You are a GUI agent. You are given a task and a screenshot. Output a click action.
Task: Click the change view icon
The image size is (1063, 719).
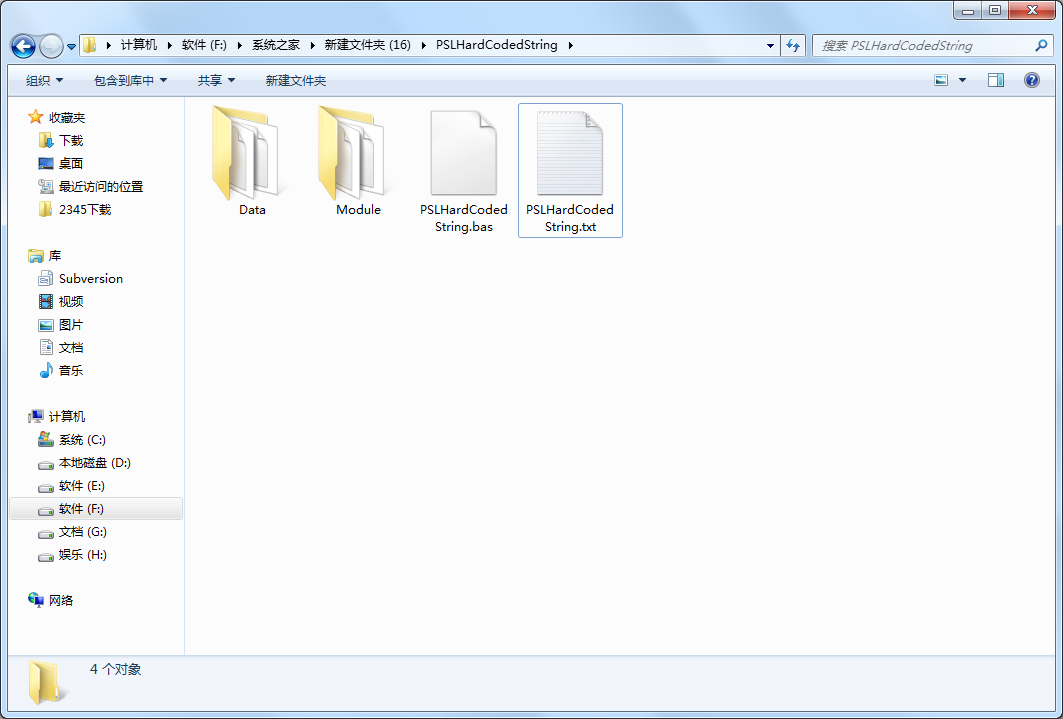(941, 80)
